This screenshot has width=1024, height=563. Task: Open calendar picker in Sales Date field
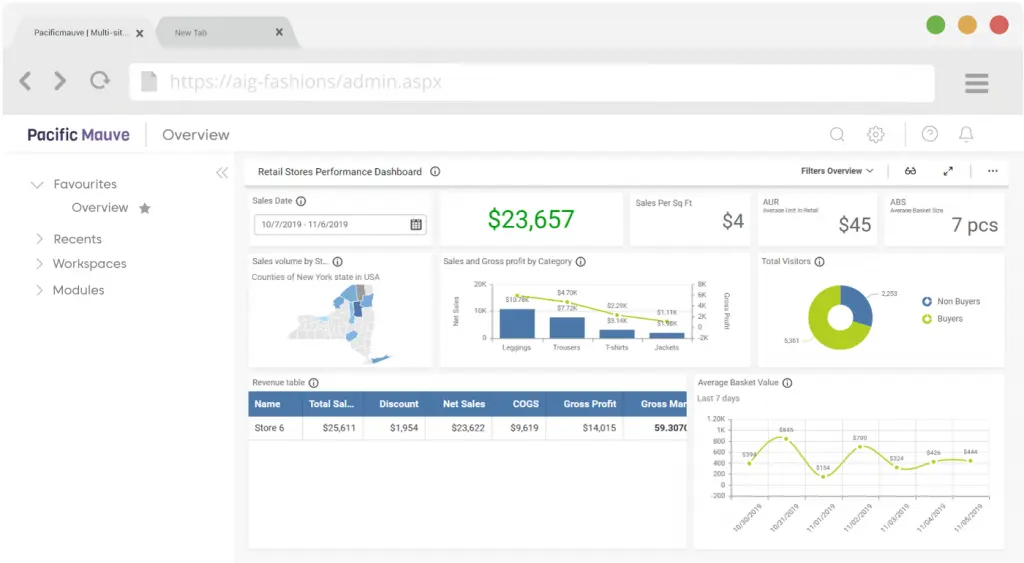tap(416, 224)
